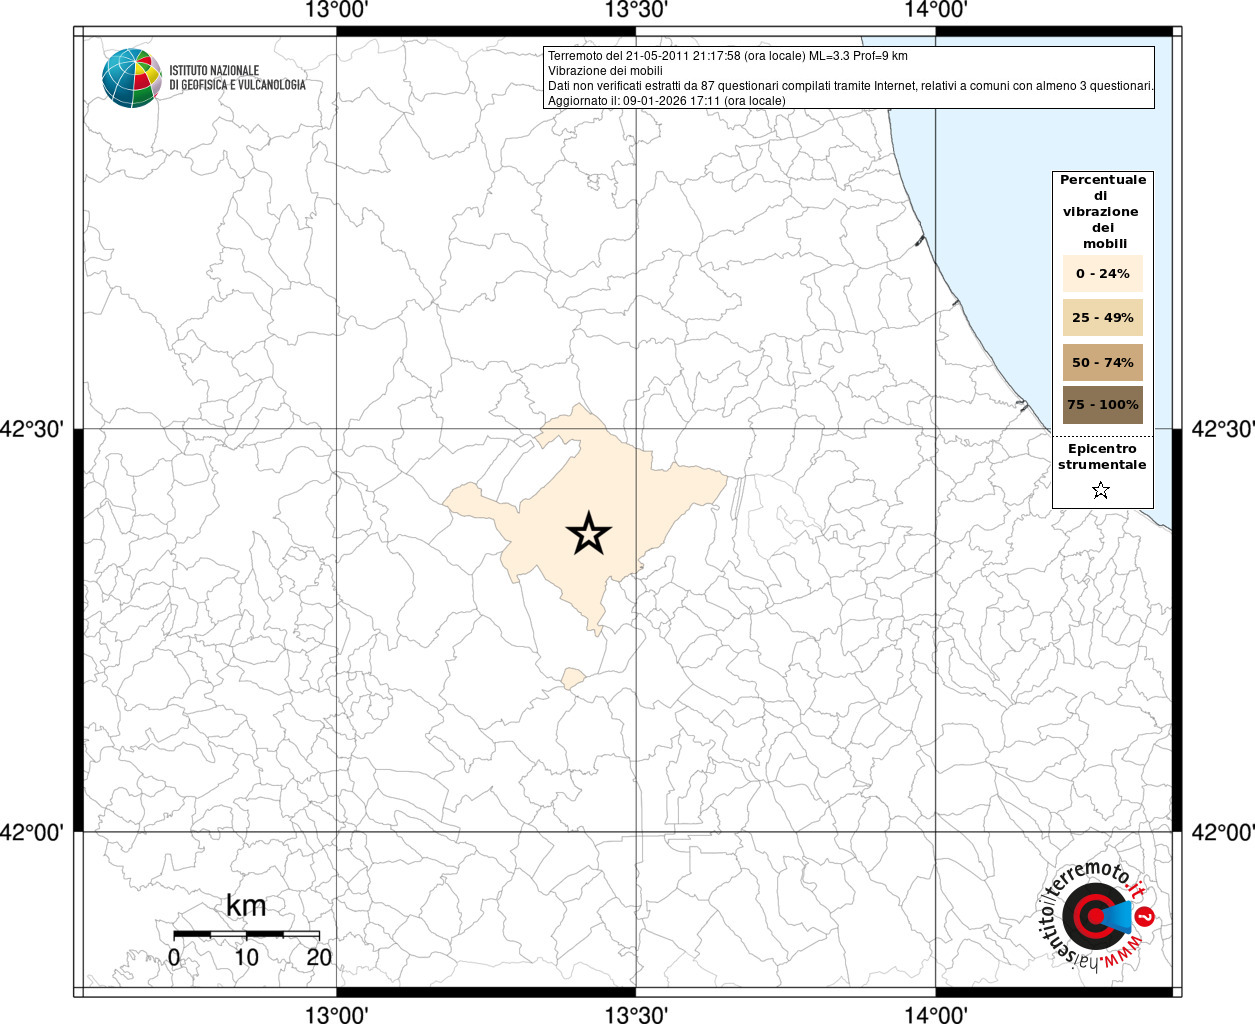Click the earthquake info header box
1255x1024 pixels.
click(849, 78)
